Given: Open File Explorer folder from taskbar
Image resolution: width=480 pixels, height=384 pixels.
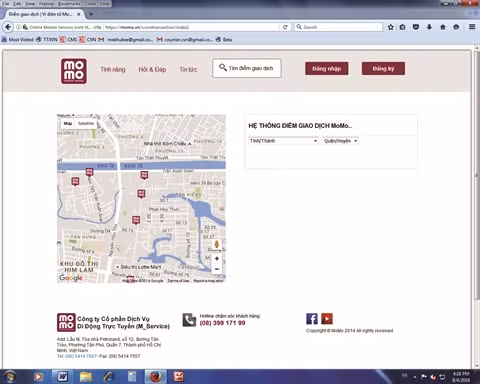Looking at the screenshot, I should click(86, 377).
